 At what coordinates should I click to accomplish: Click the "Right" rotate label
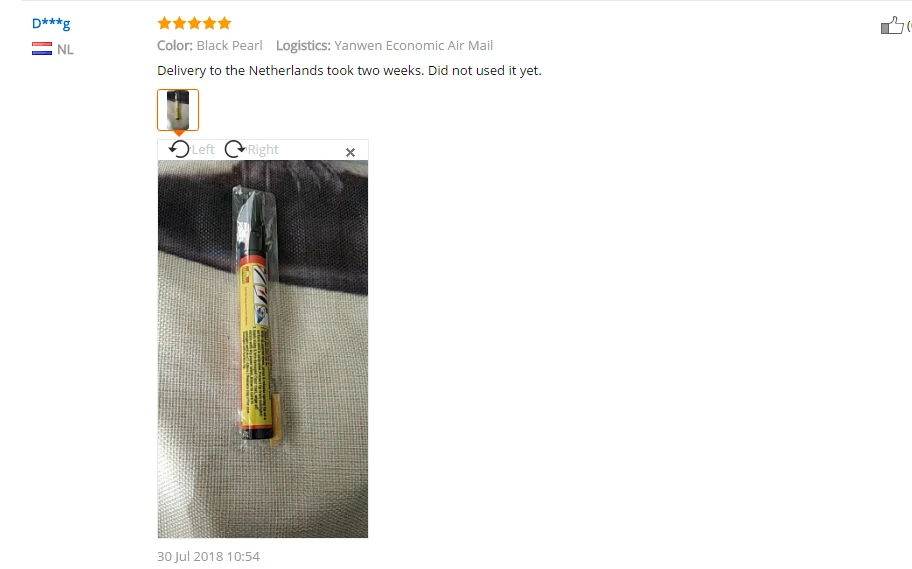click(263, 150)
